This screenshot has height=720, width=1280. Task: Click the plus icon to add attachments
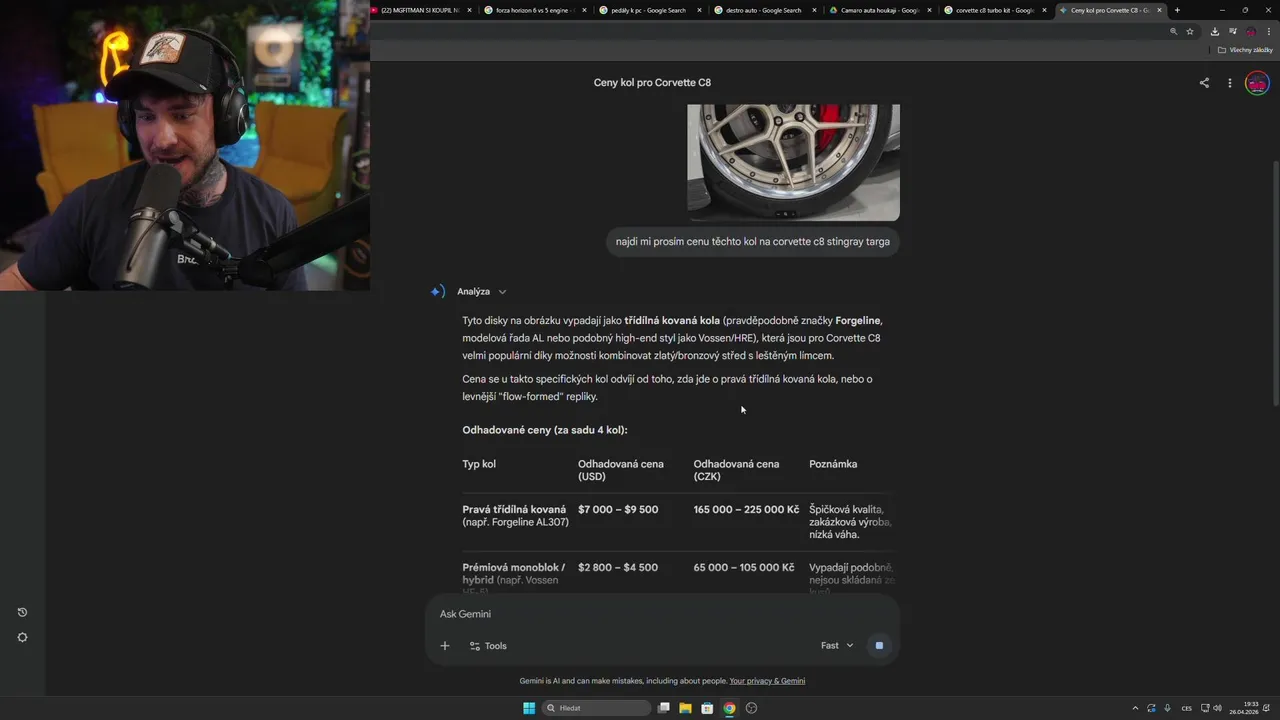click(x=445, y=646)
